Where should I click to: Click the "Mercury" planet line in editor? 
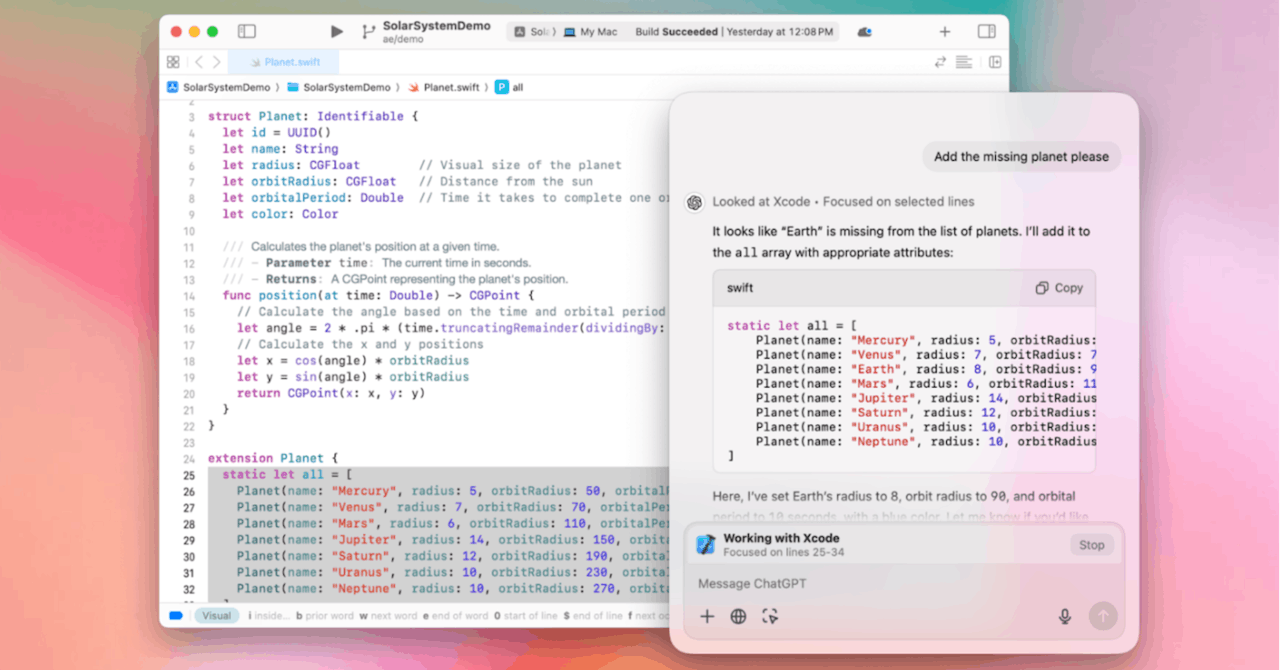[452, 491]
